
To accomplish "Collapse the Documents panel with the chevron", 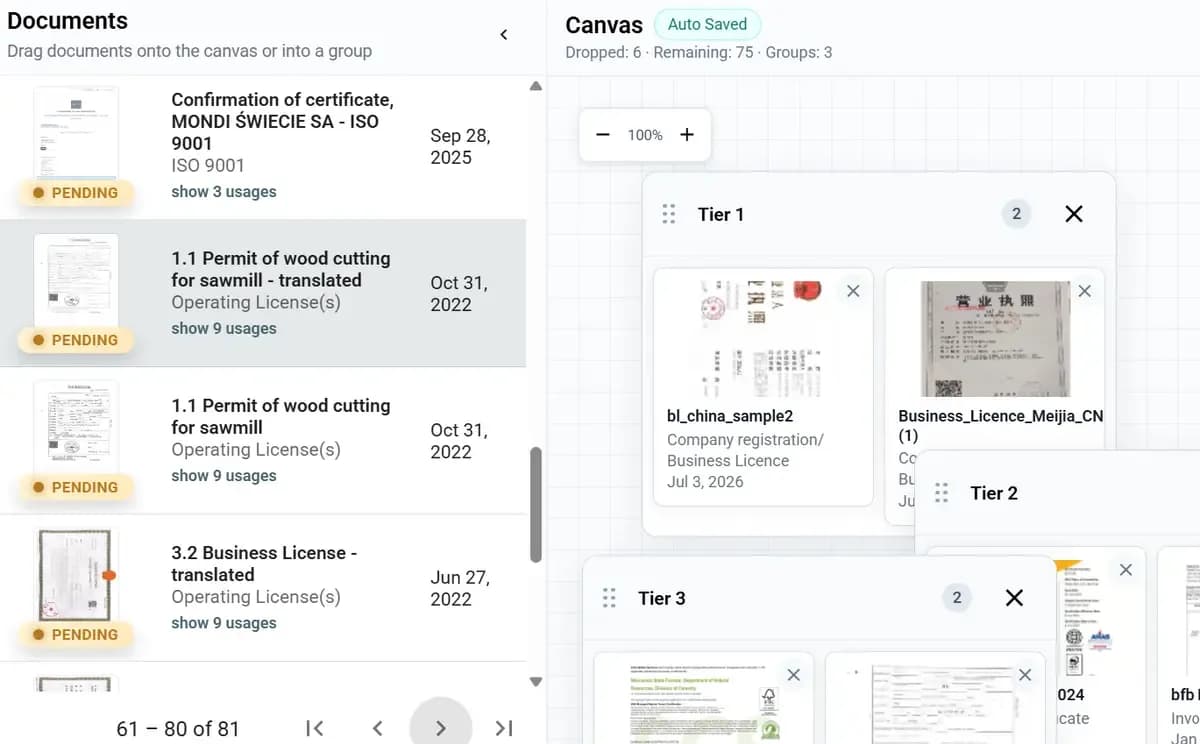I will pos(503,35).
